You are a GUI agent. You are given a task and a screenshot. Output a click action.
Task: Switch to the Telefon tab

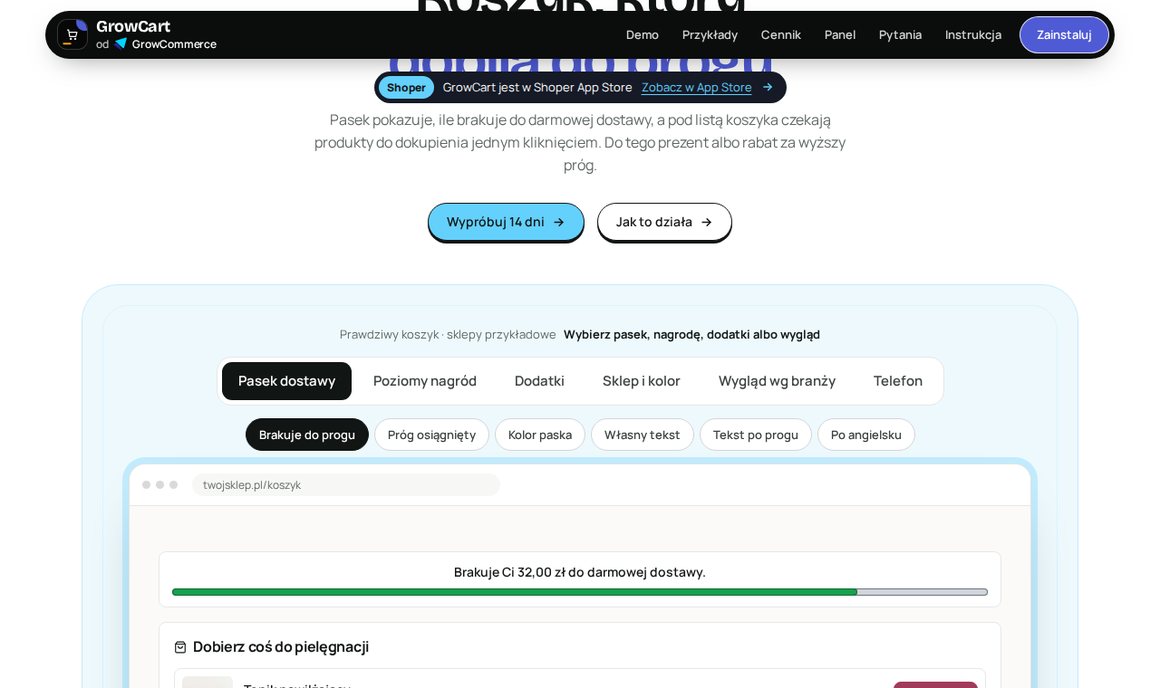[897, 381]
